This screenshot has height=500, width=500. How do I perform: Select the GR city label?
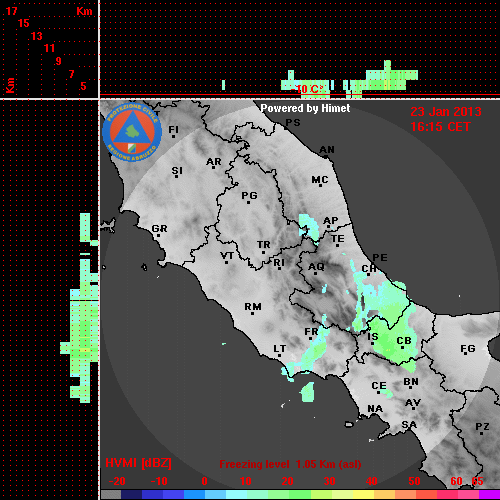coord(159,229)
